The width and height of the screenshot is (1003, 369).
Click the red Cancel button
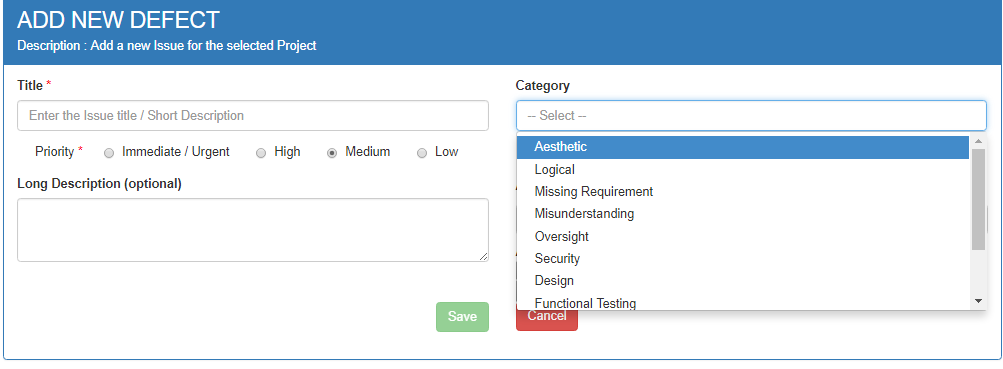tap(546, 320)
